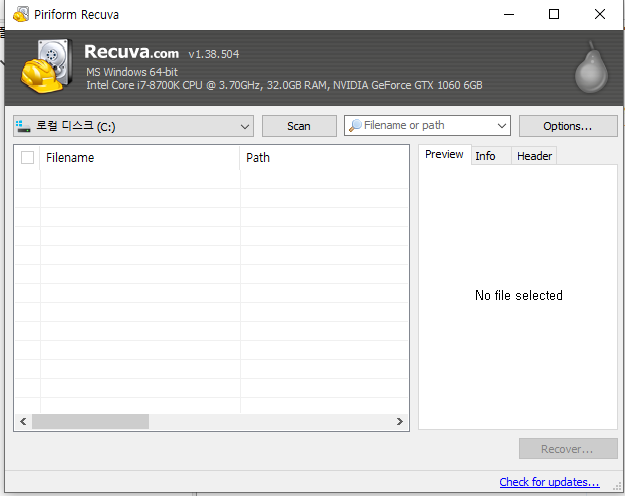The width and height of the screenshot is (625, 496).
Task: Click the file list horizontal scrollbar thumb
Action: (90, 421)
